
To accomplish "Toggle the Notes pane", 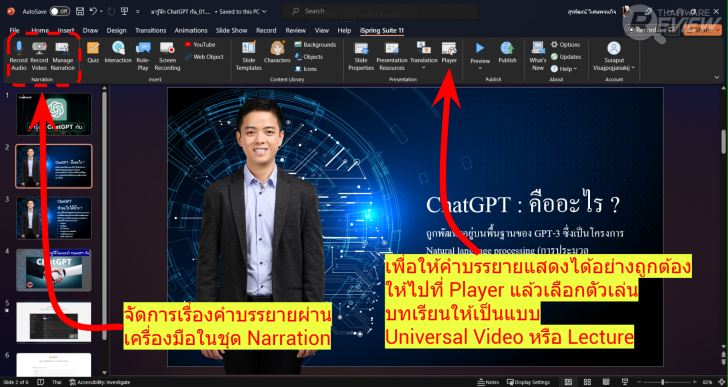I will pos(488,382).
